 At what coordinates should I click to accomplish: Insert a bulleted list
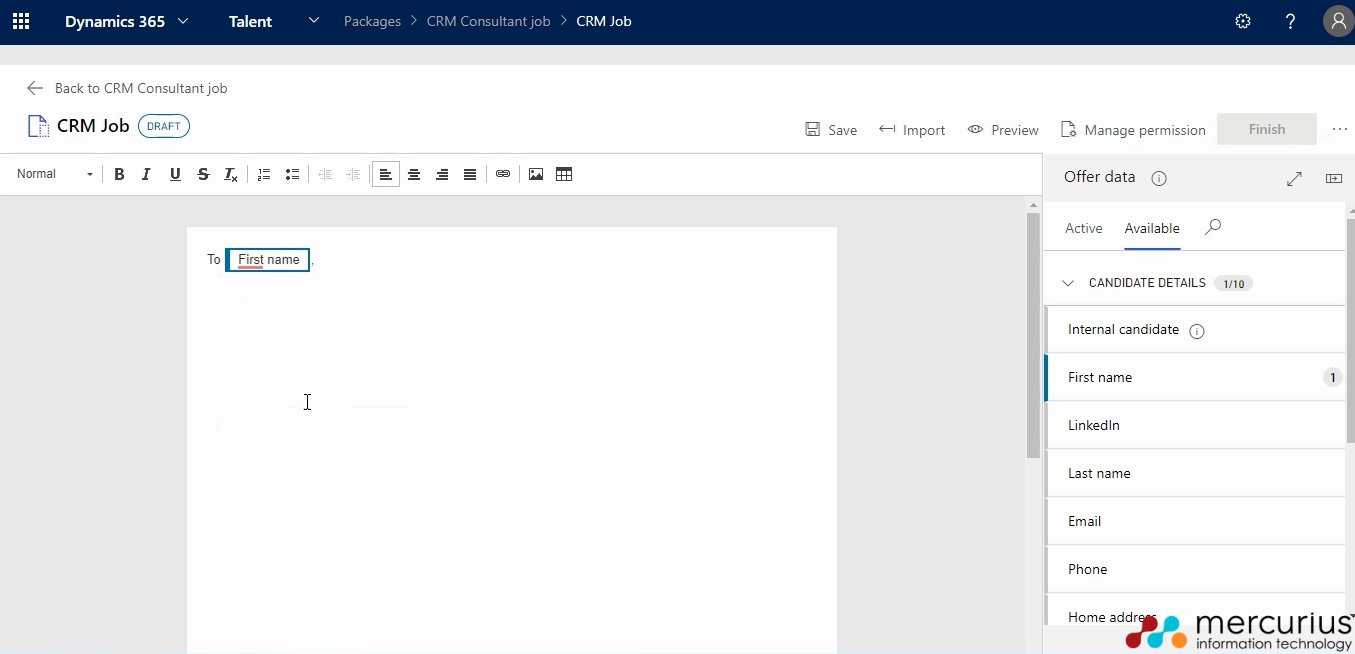(292, 174)
